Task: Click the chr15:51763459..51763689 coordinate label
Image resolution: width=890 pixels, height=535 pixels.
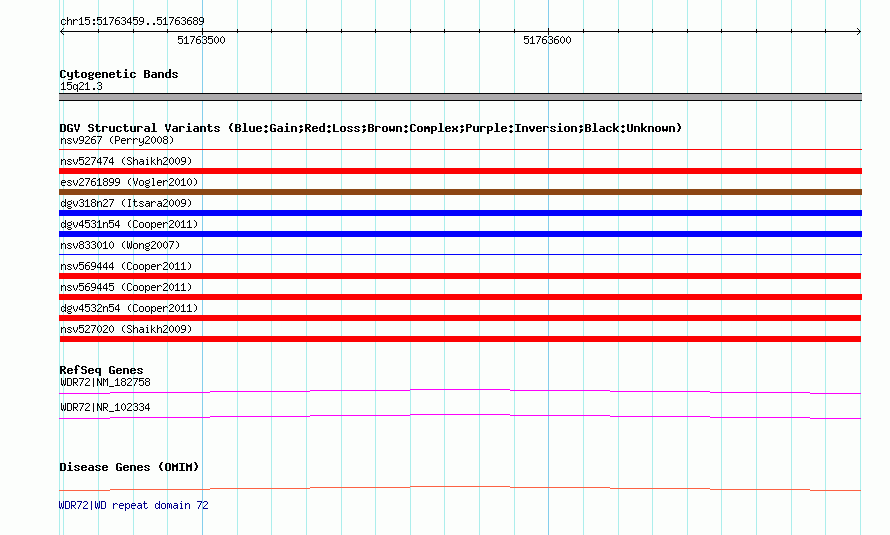Action: pos(132,21)
